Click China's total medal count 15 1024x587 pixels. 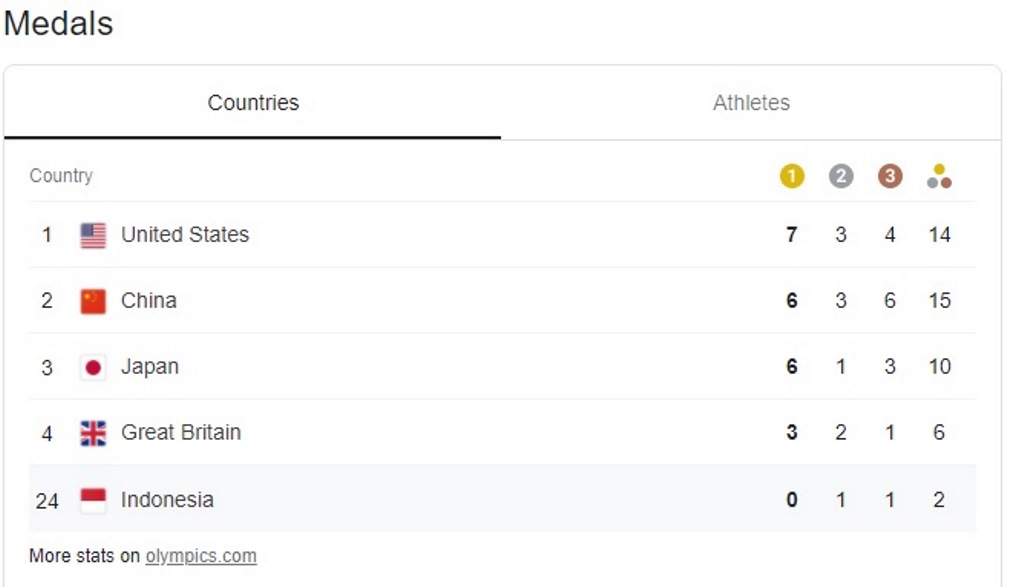[938, 300]
